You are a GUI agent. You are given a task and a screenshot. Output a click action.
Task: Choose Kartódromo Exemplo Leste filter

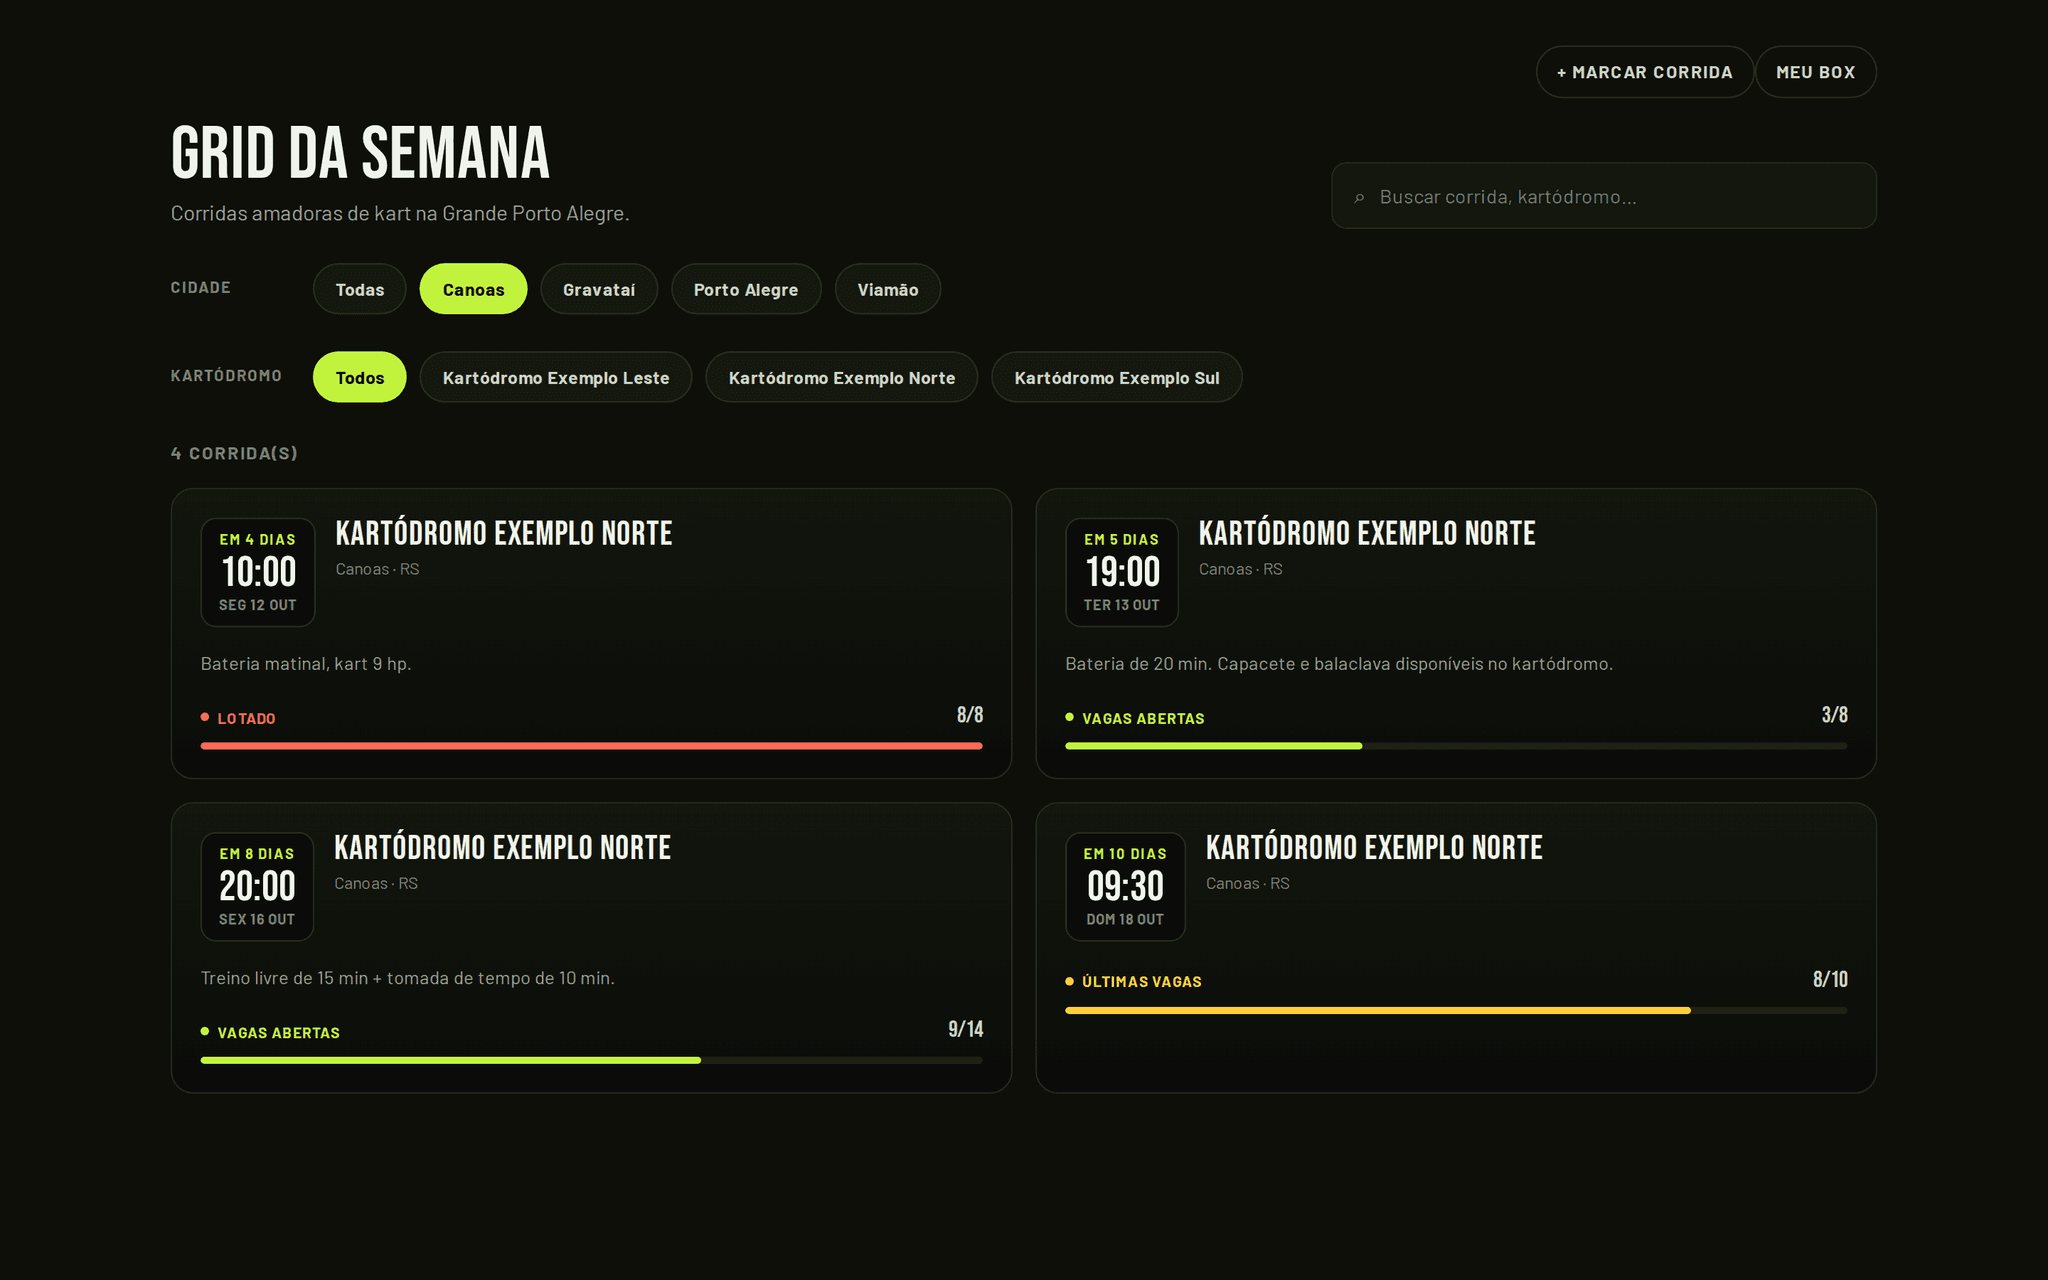point(556,377)
